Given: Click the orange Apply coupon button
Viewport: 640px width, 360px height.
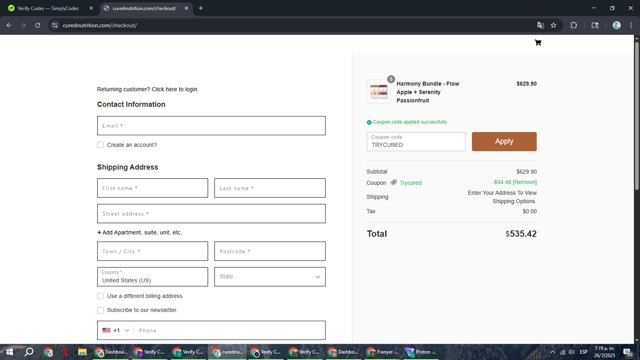Looking at the screenshot, I should click(504, 141).
